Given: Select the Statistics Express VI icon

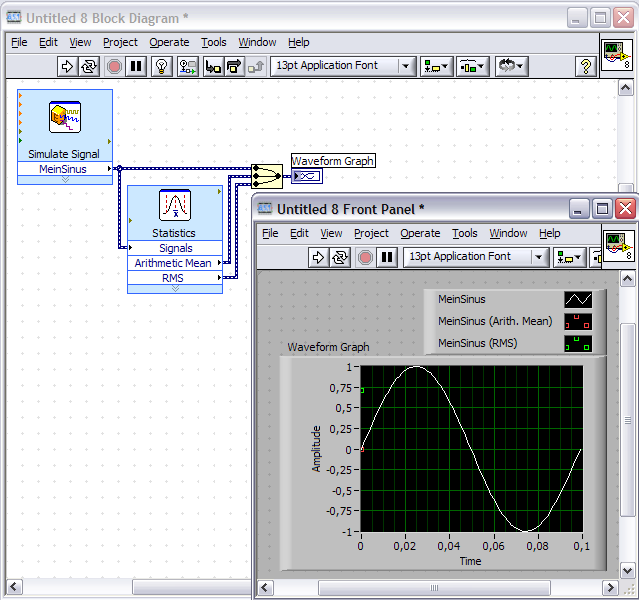Looking at the screenshot, I should pos(174,206).
